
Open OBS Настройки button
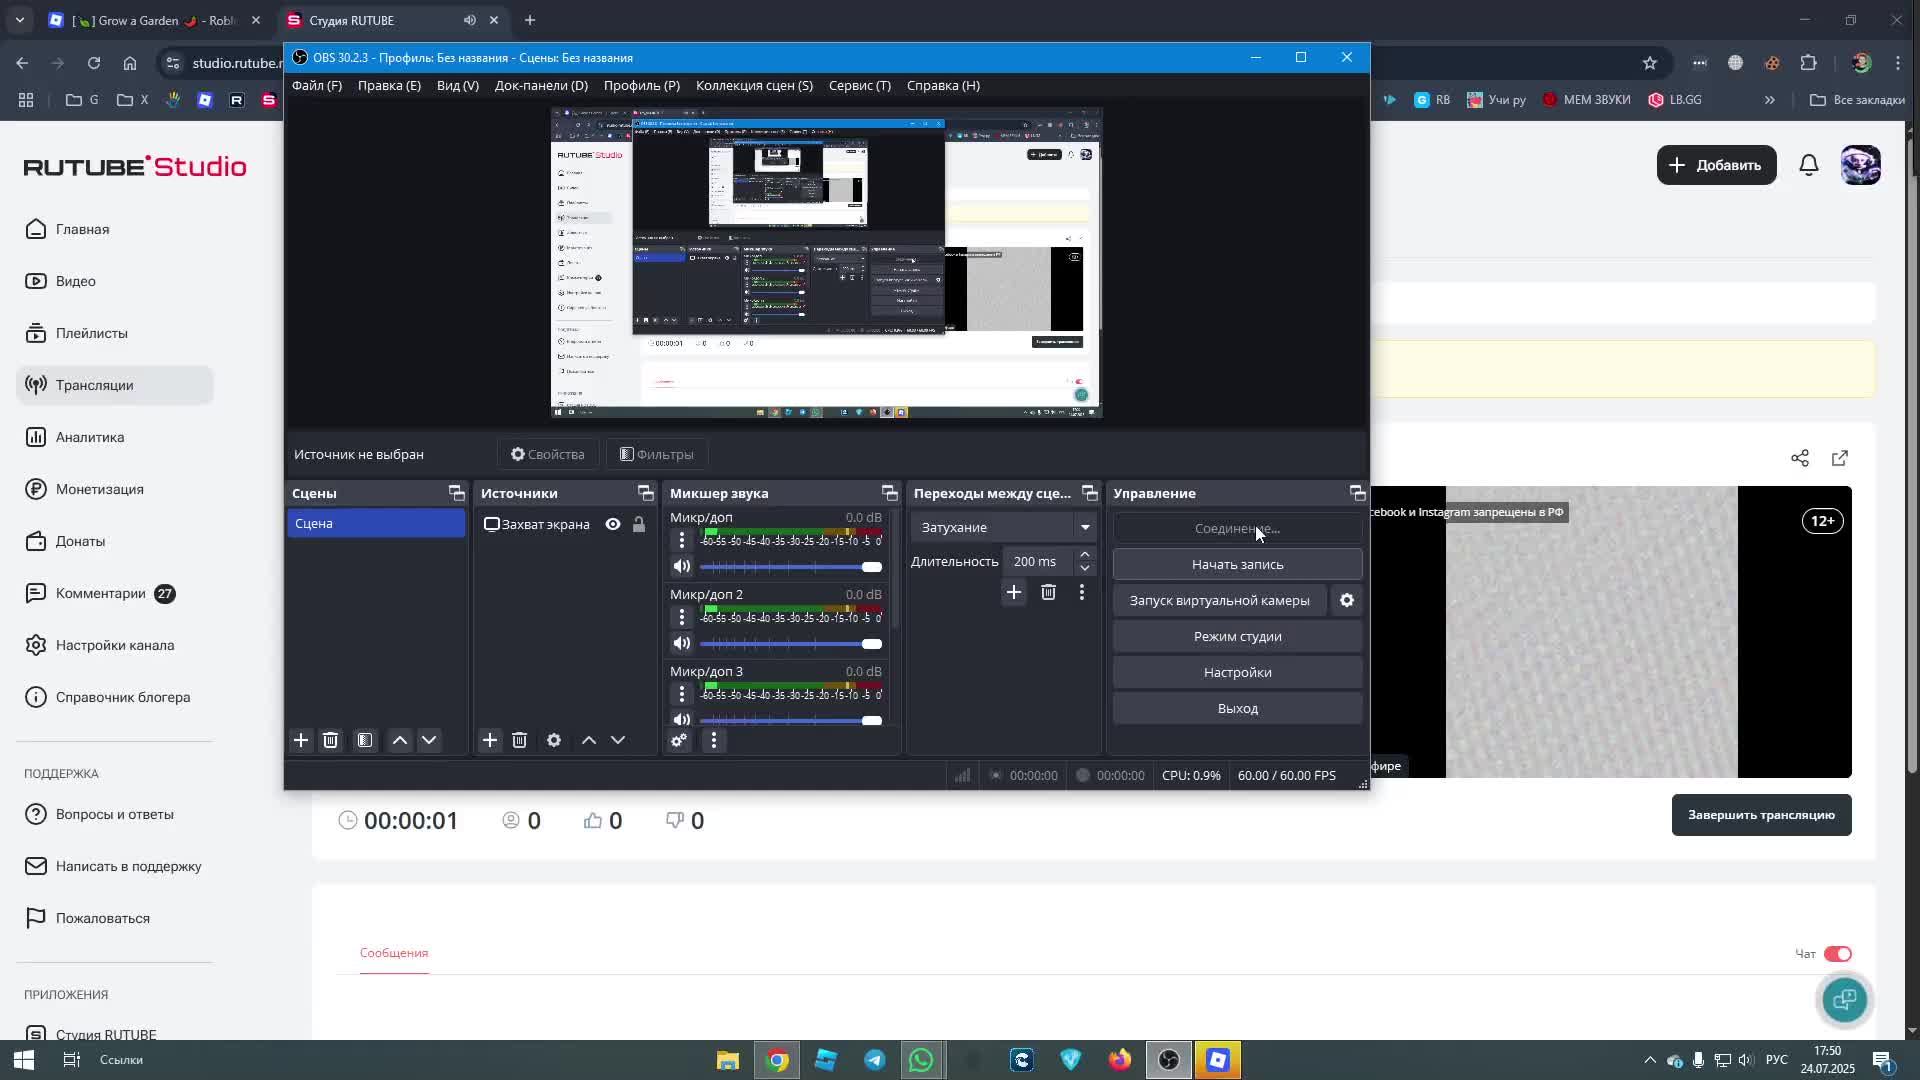(1237, 672)
